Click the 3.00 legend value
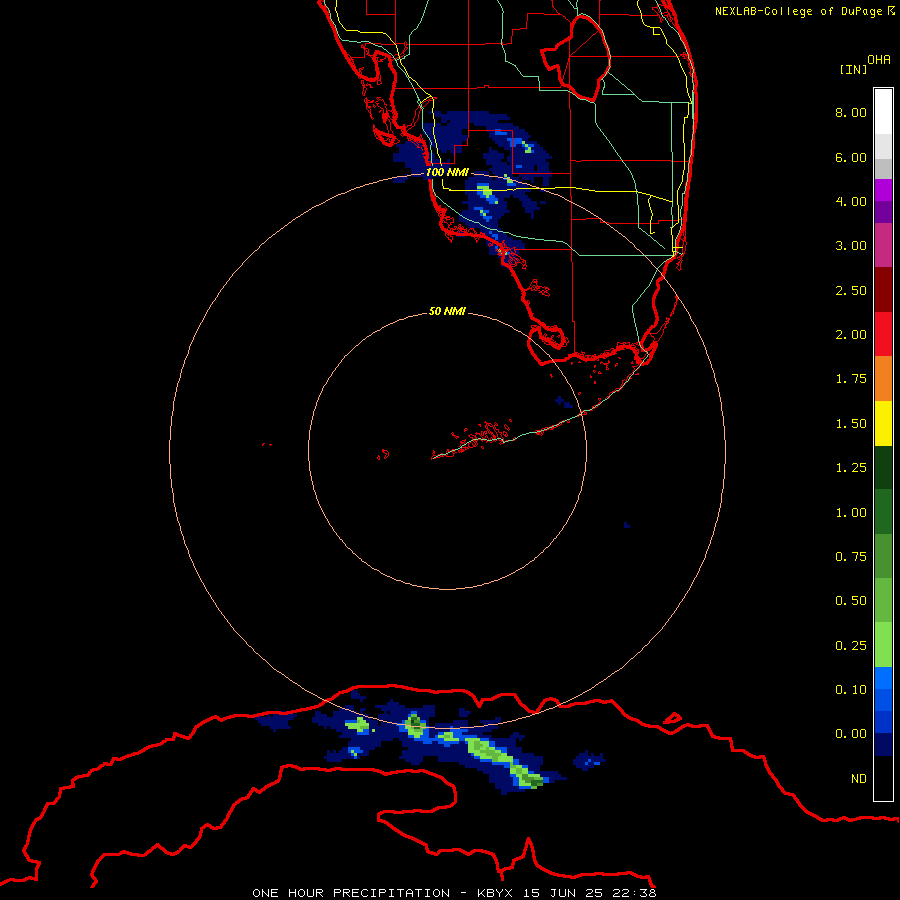This screenshot has height=900, width=900. coord(851,246)
